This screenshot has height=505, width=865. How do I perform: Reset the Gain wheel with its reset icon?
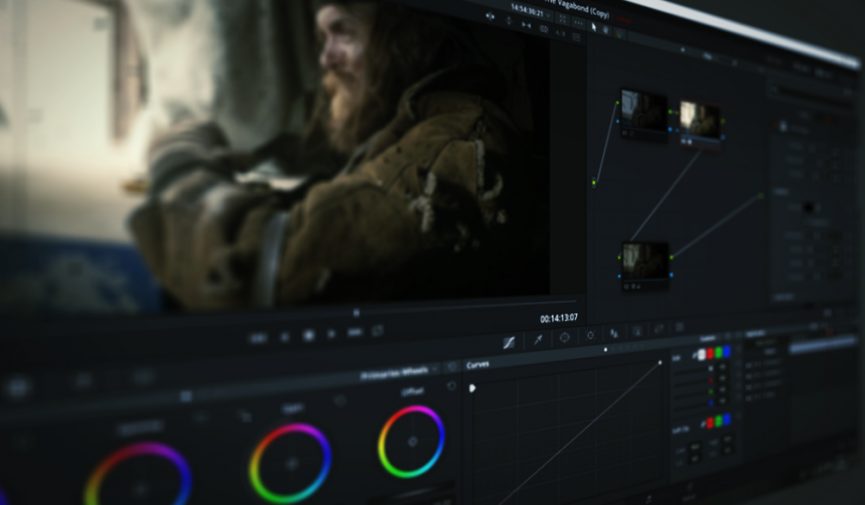340,401
